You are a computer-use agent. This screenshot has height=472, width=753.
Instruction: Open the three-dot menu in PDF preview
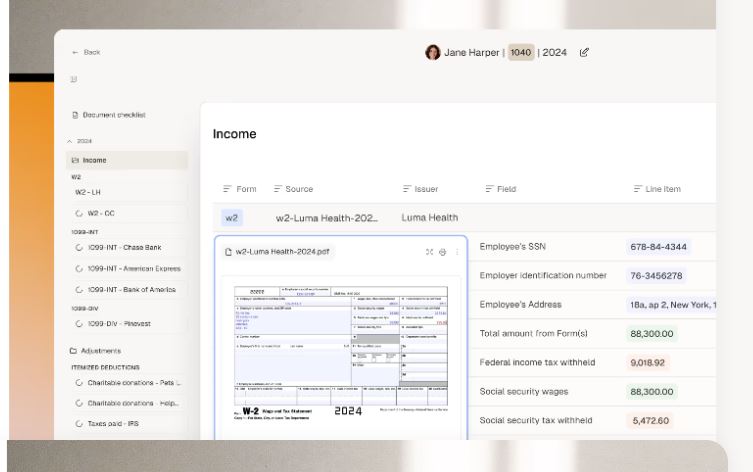[457, 252]
